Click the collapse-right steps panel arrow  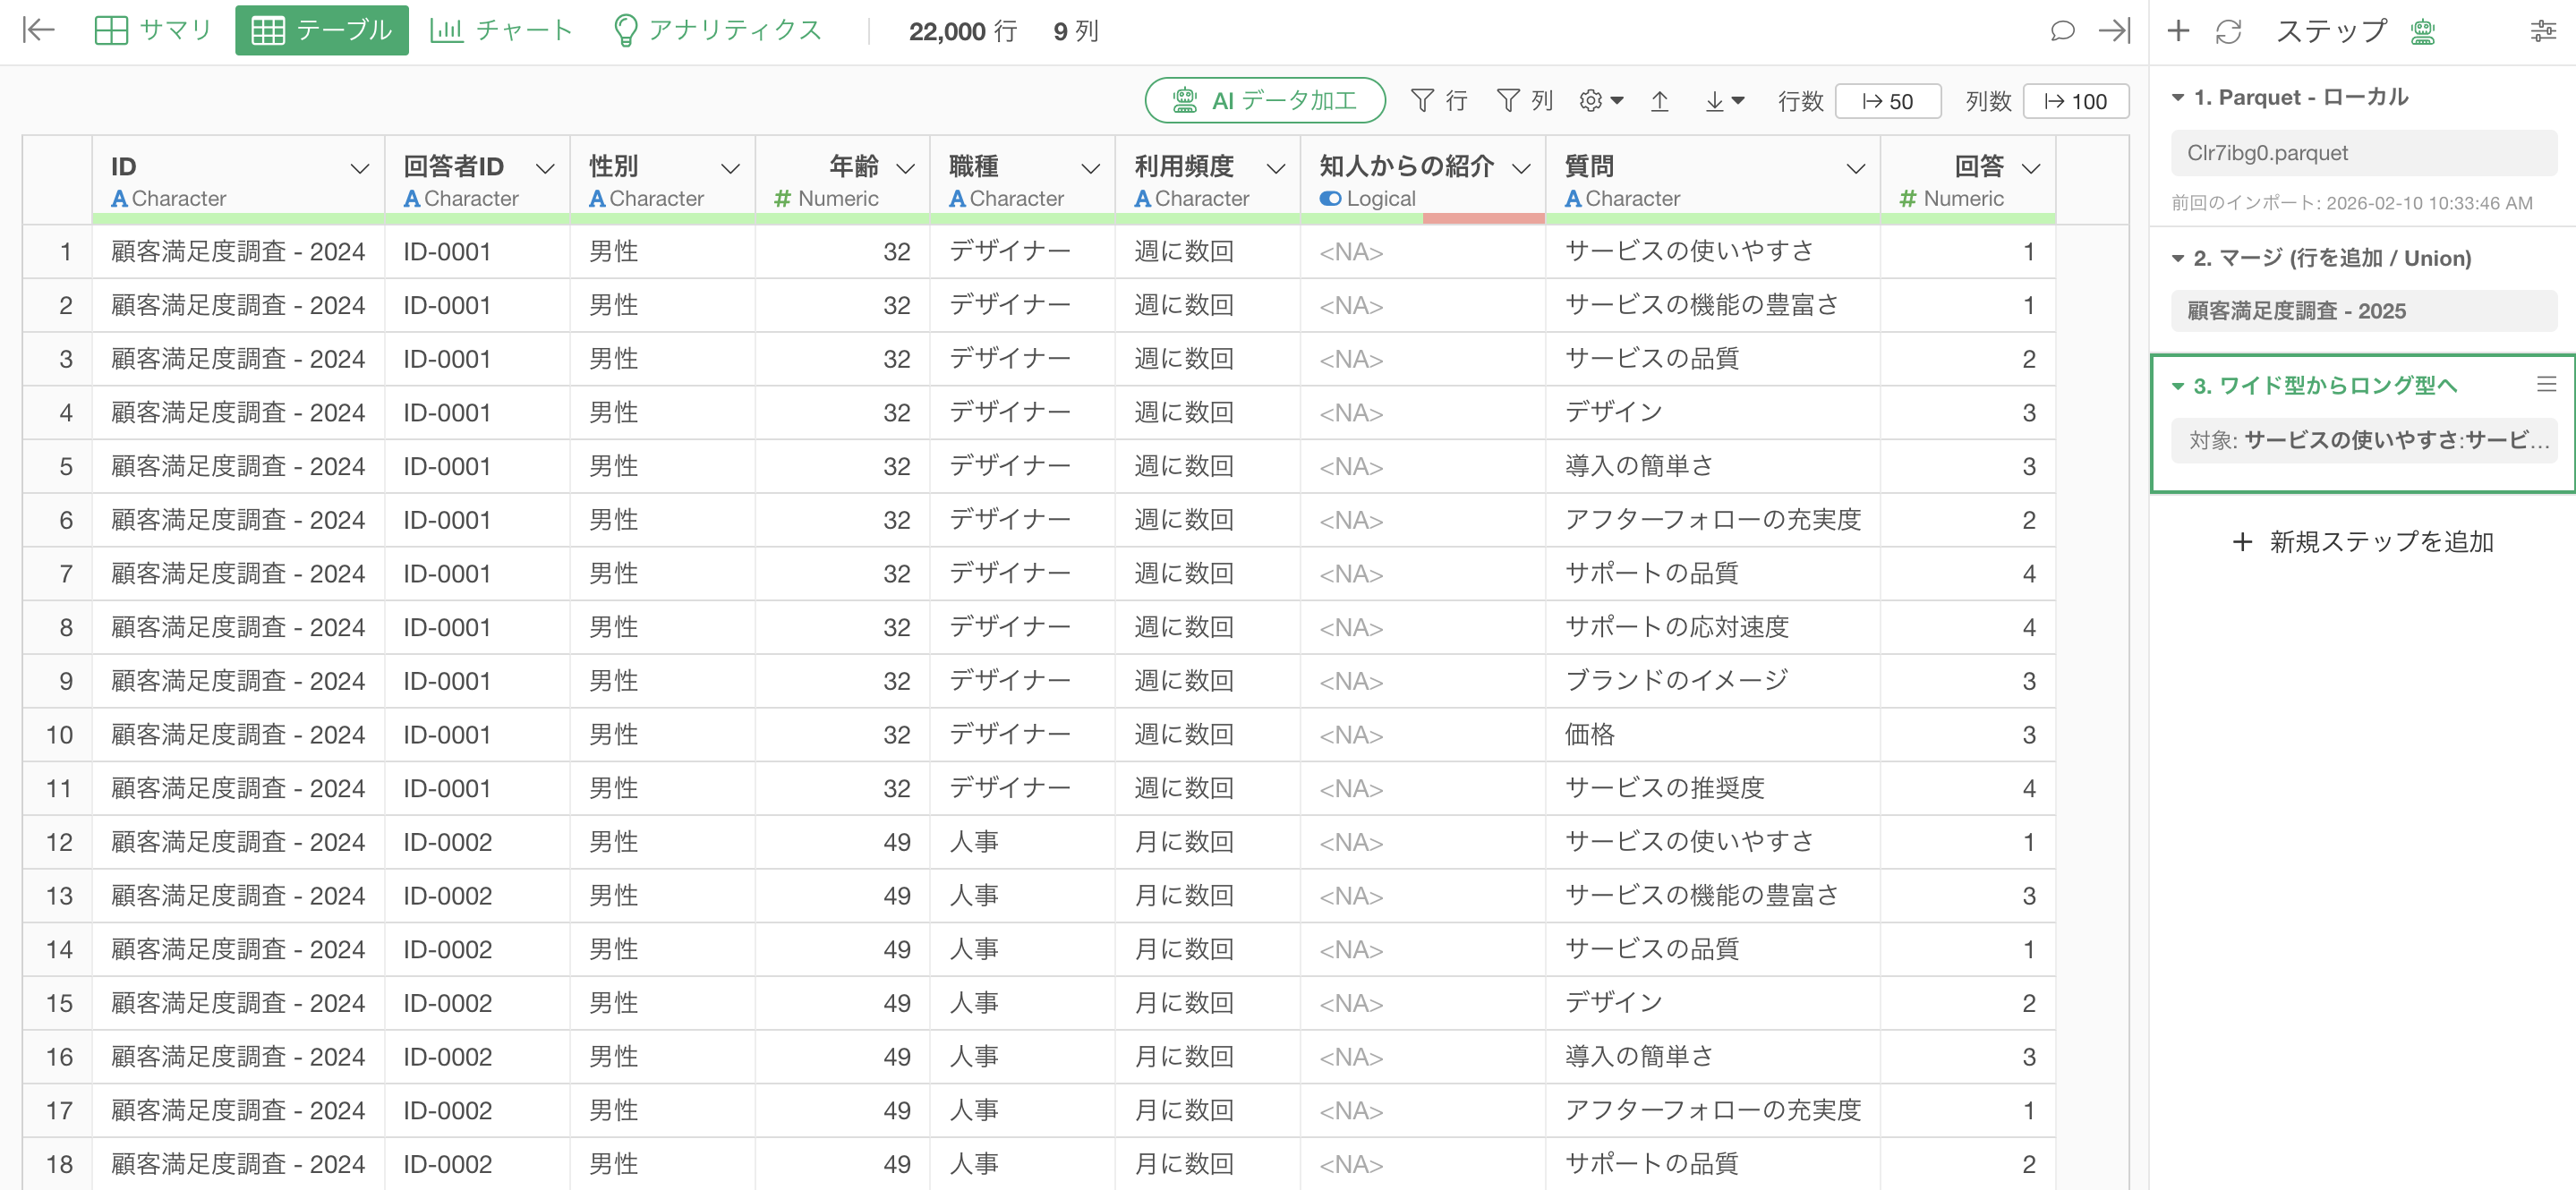point(2114,31)
